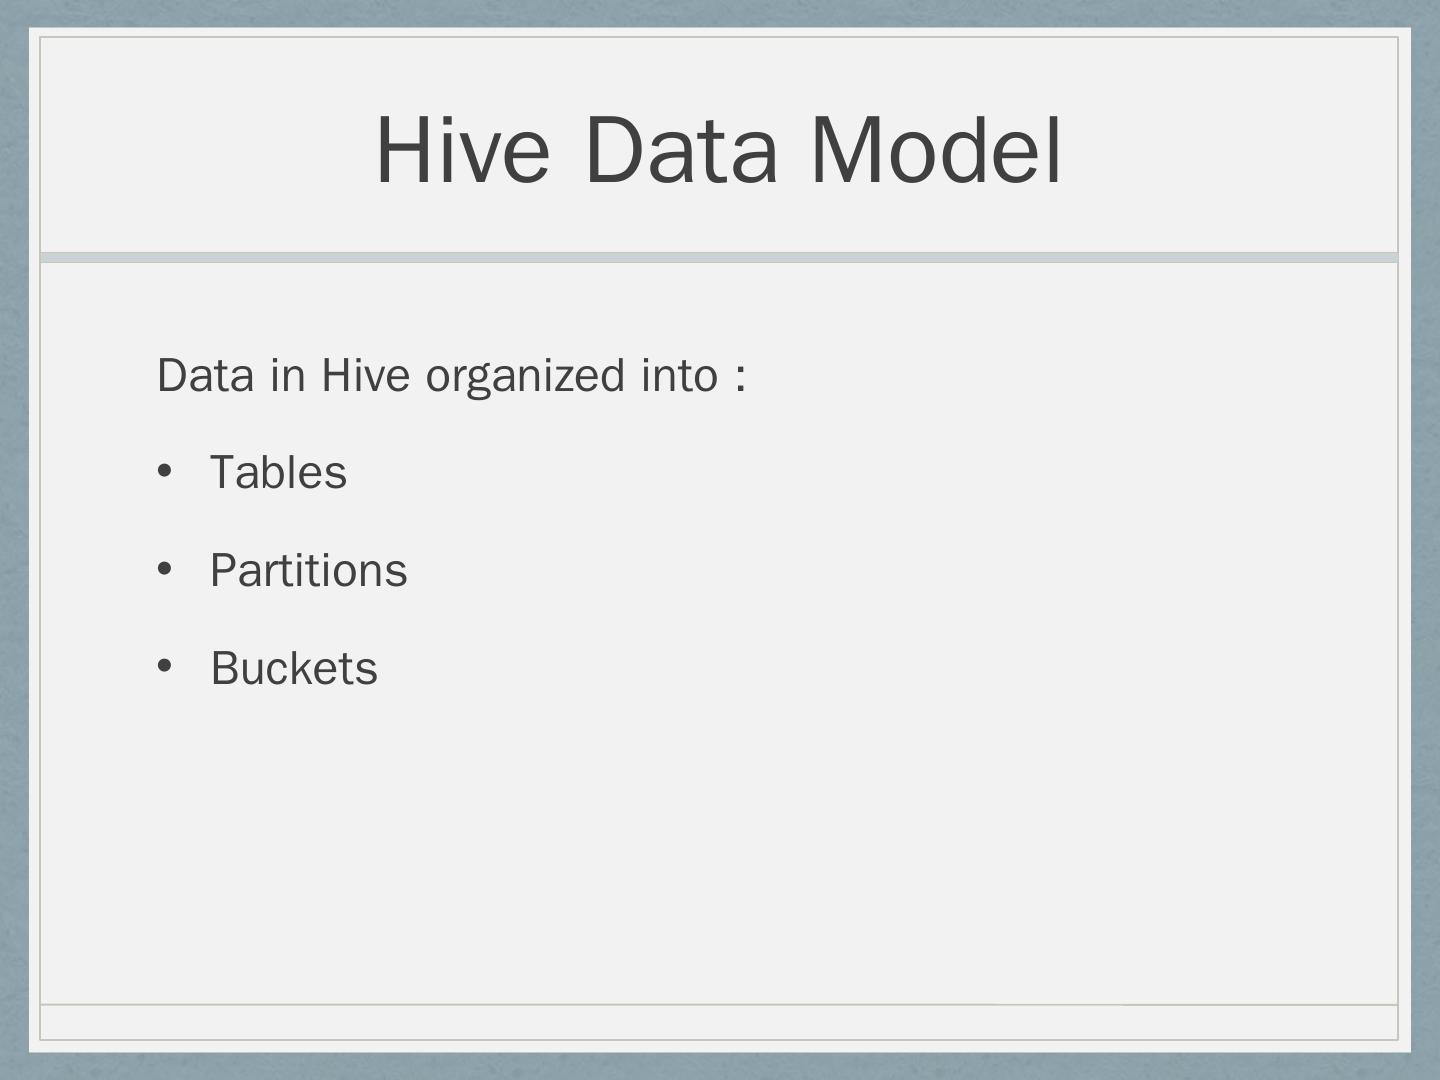Click the empty footer strip of the slide

coord(718,1022)
